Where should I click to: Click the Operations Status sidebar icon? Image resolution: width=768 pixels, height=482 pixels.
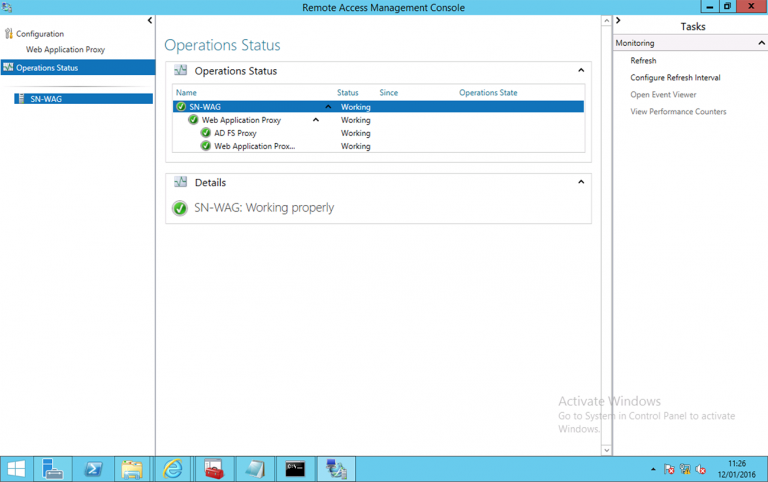8,67
